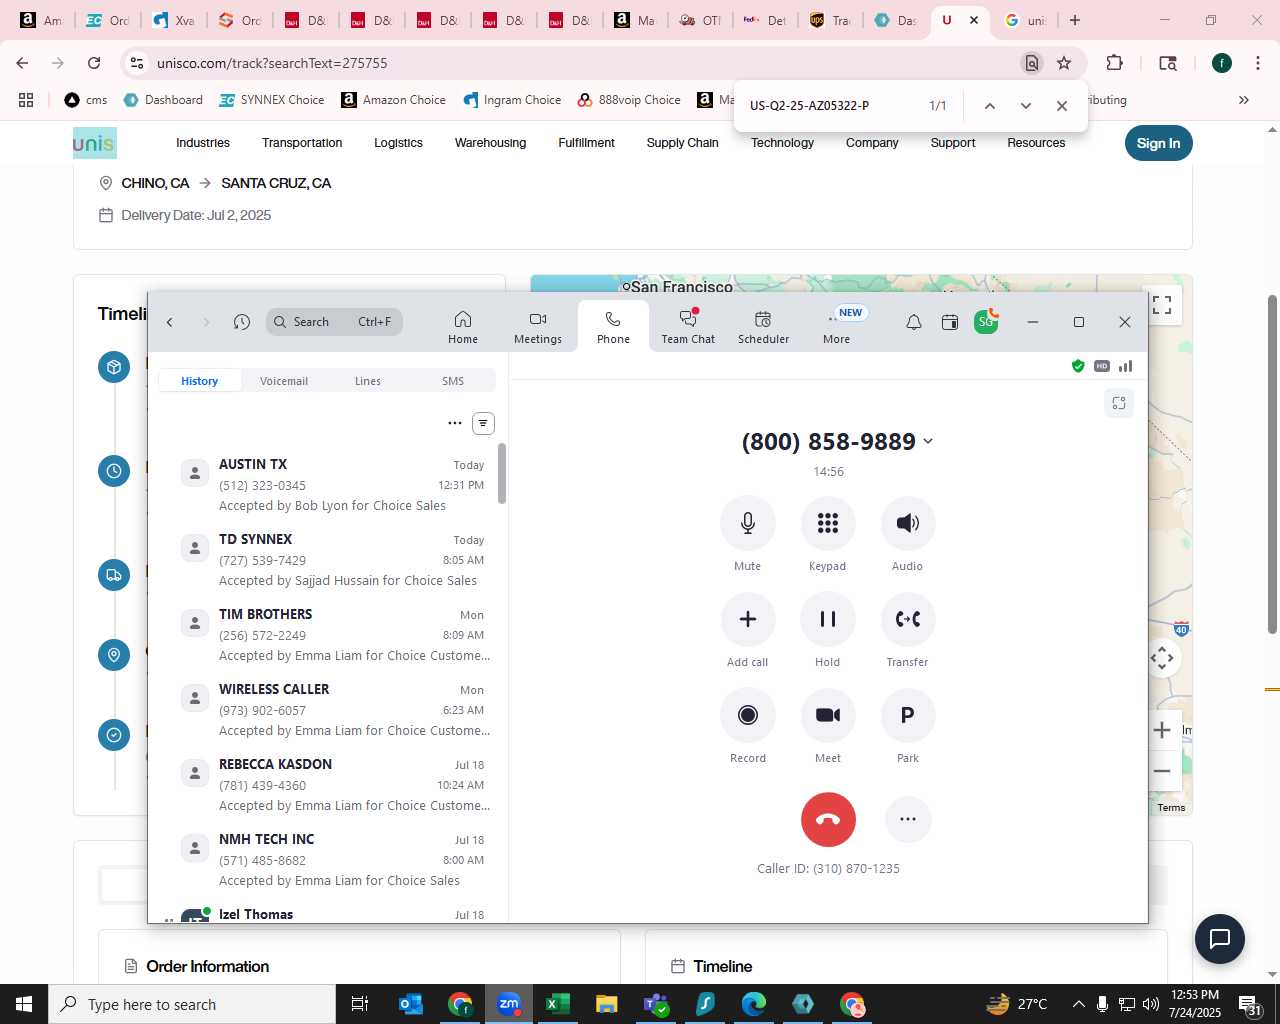
Task: Go to previous find-in-page result
Action: pos(990,106)
